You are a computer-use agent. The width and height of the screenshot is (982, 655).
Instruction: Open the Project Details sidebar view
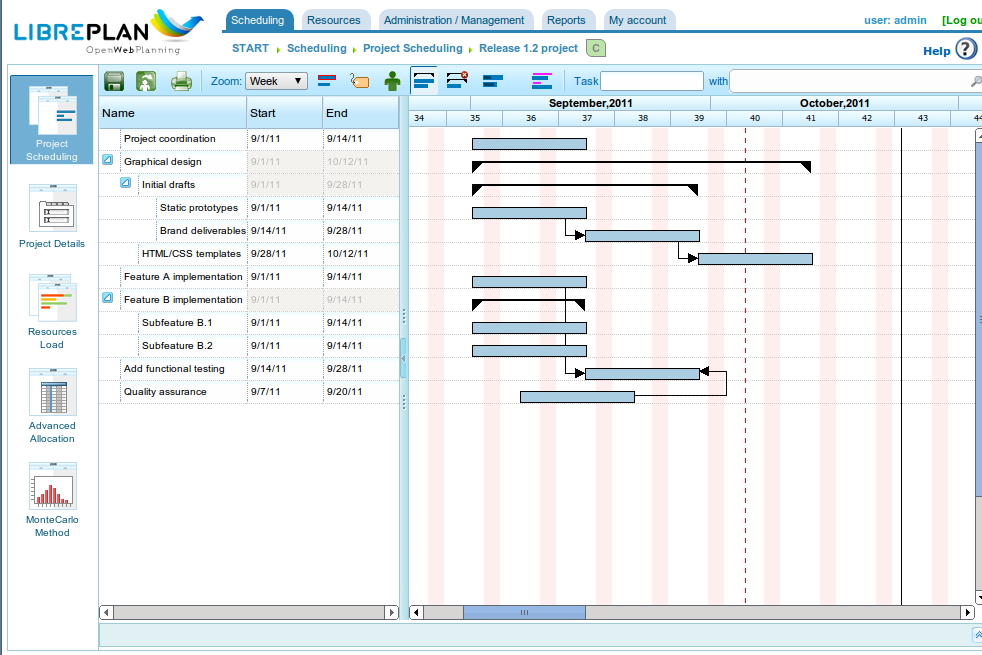point(52,216)
